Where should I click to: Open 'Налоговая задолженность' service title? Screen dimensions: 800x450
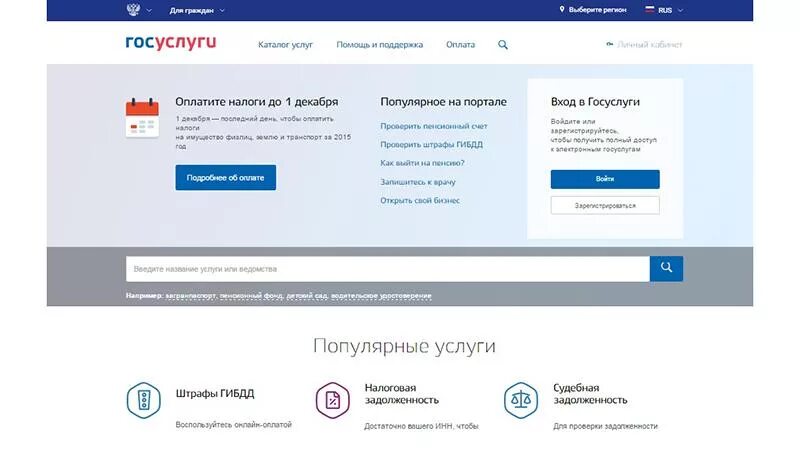(x=402, y=394)
